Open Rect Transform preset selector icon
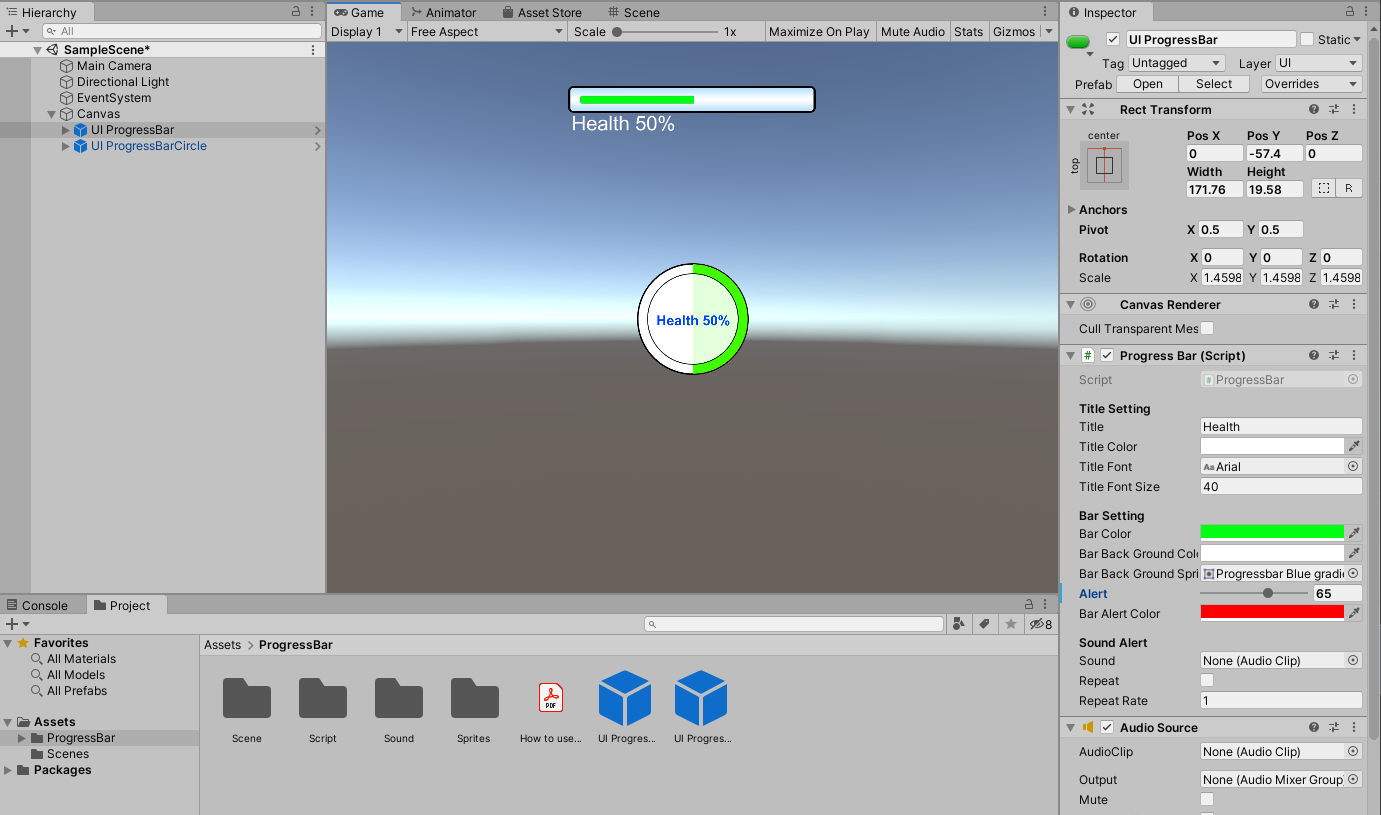This screenshot has width=1381, height=815. 1334,110
